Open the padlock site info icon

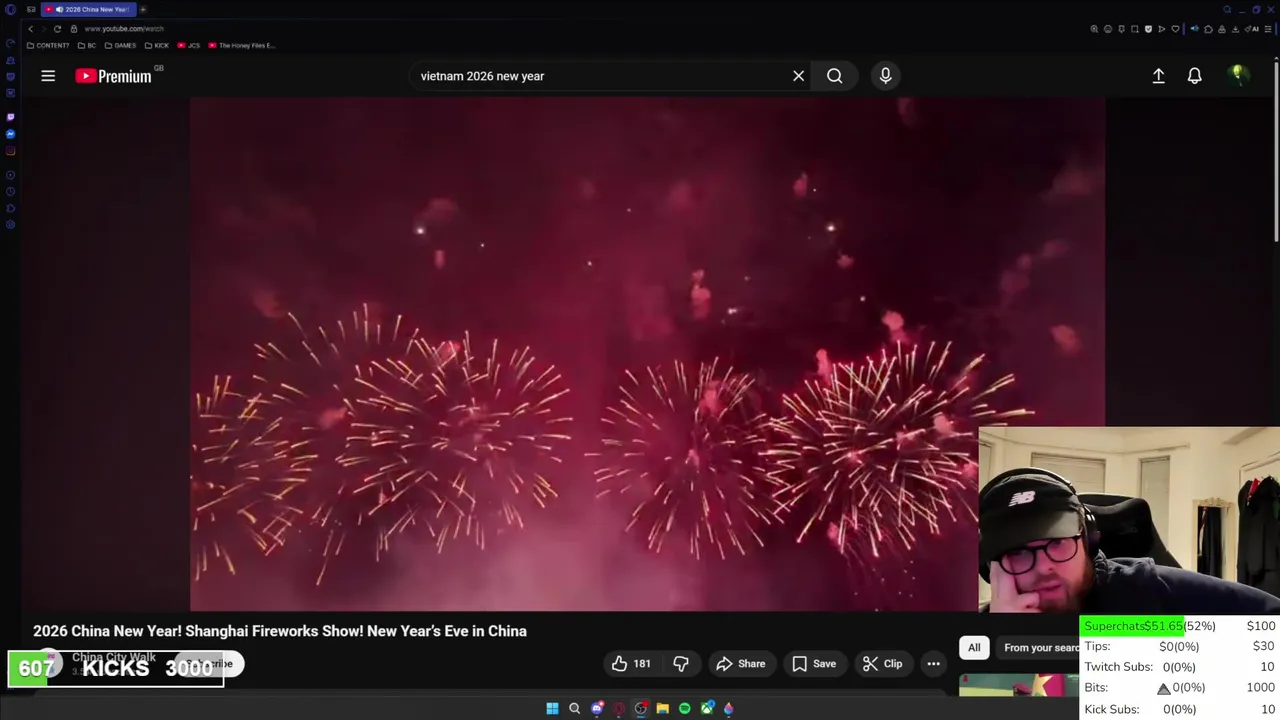tap(73, 29)
